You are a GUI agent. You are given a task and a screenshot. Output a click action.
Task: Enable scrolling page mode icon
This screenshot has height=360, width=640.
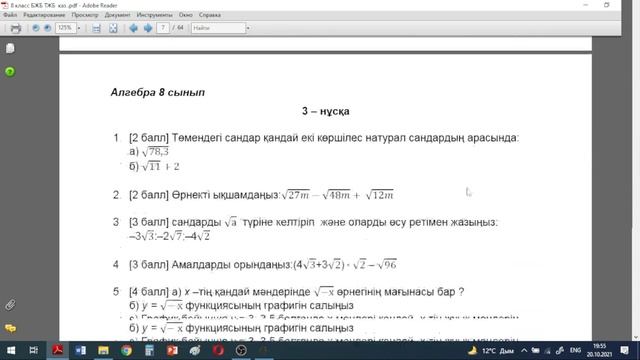96,28
